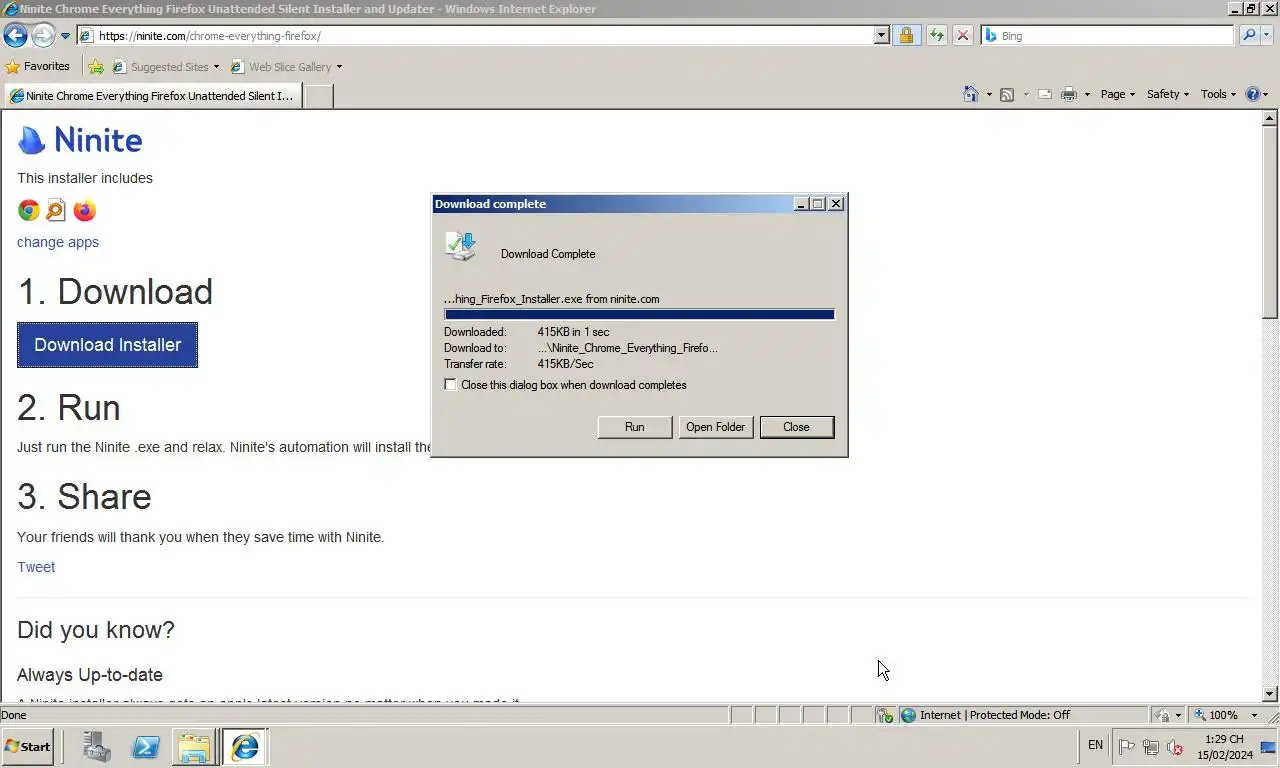Image resolution: width=1280 pixels, height=768 pixels.
Task: Click the search magnifier icon
Action: pos(1248,36)
